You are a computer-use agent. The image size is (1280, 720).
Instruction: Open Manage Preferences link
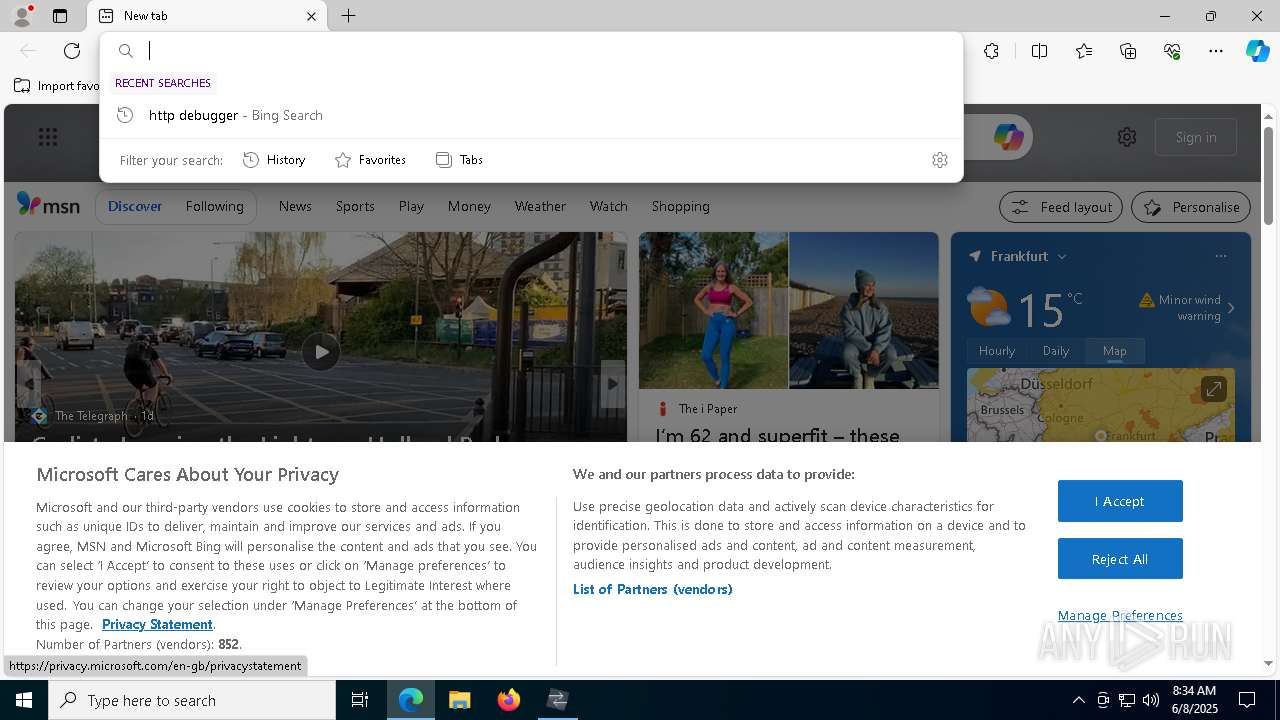click(1120, 615)
